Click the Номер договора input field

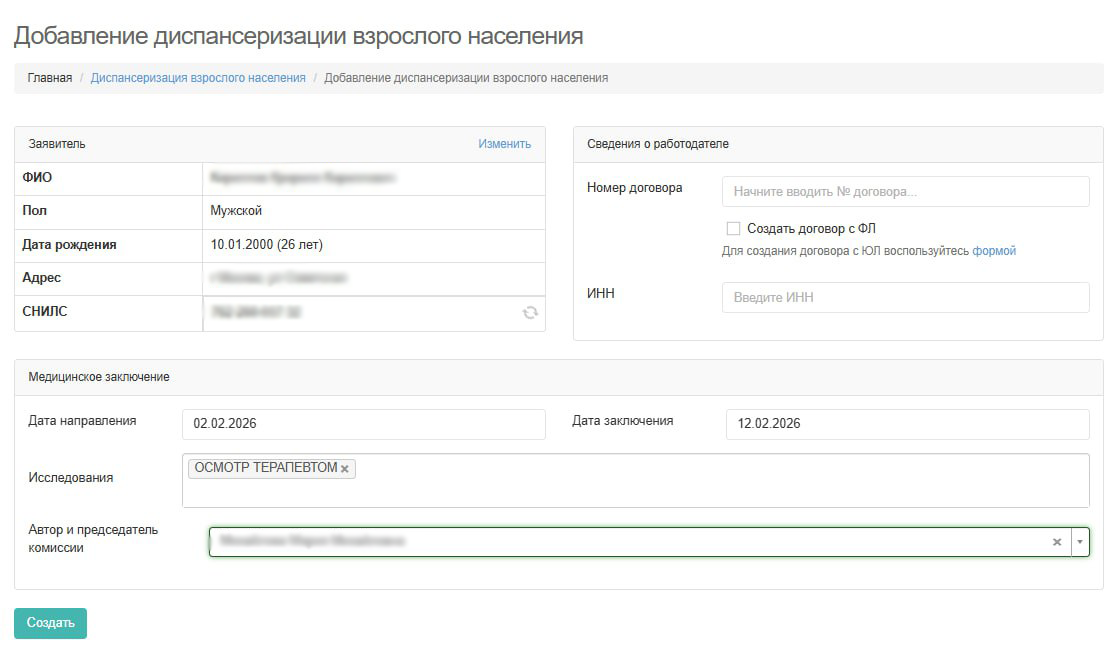tap(905, 191)
